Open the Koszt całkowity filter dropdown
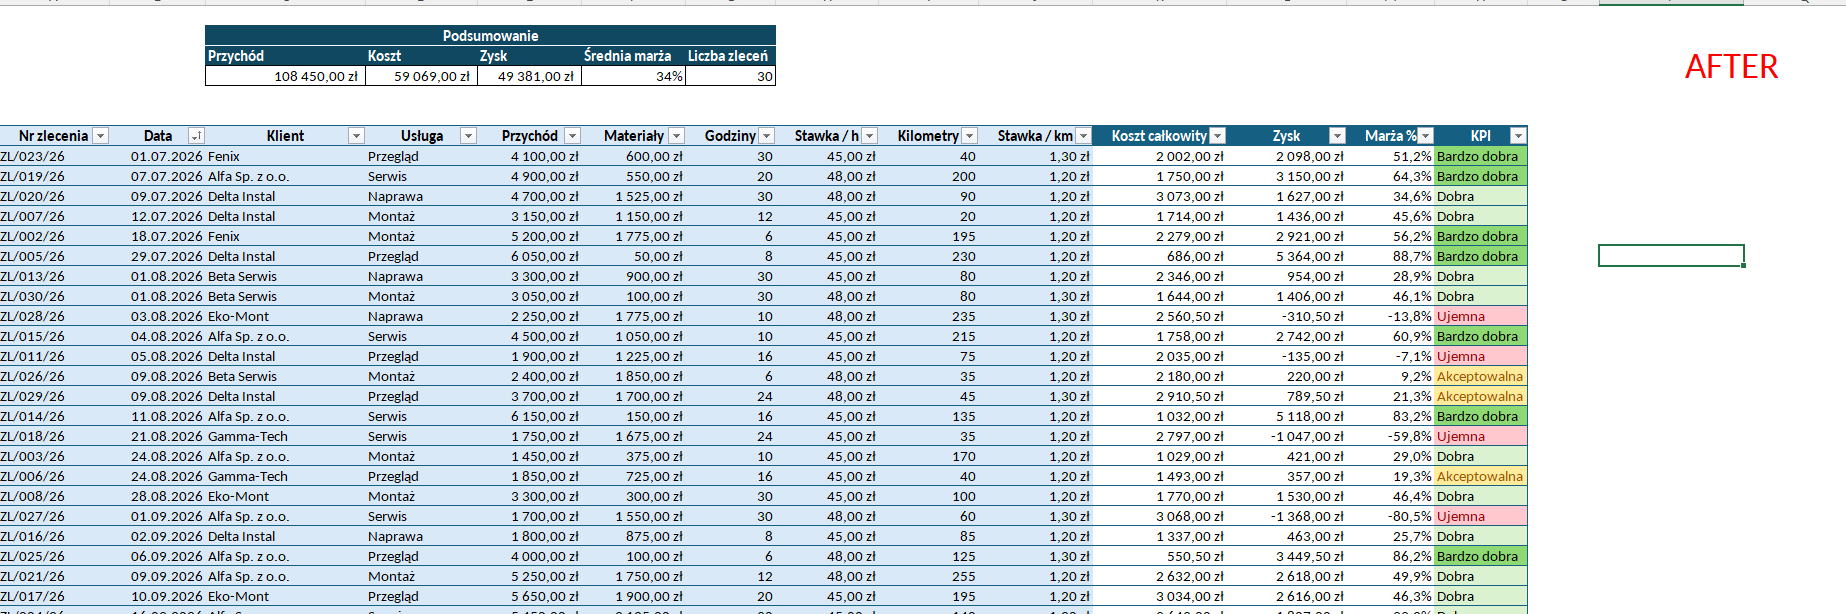 1217,136
